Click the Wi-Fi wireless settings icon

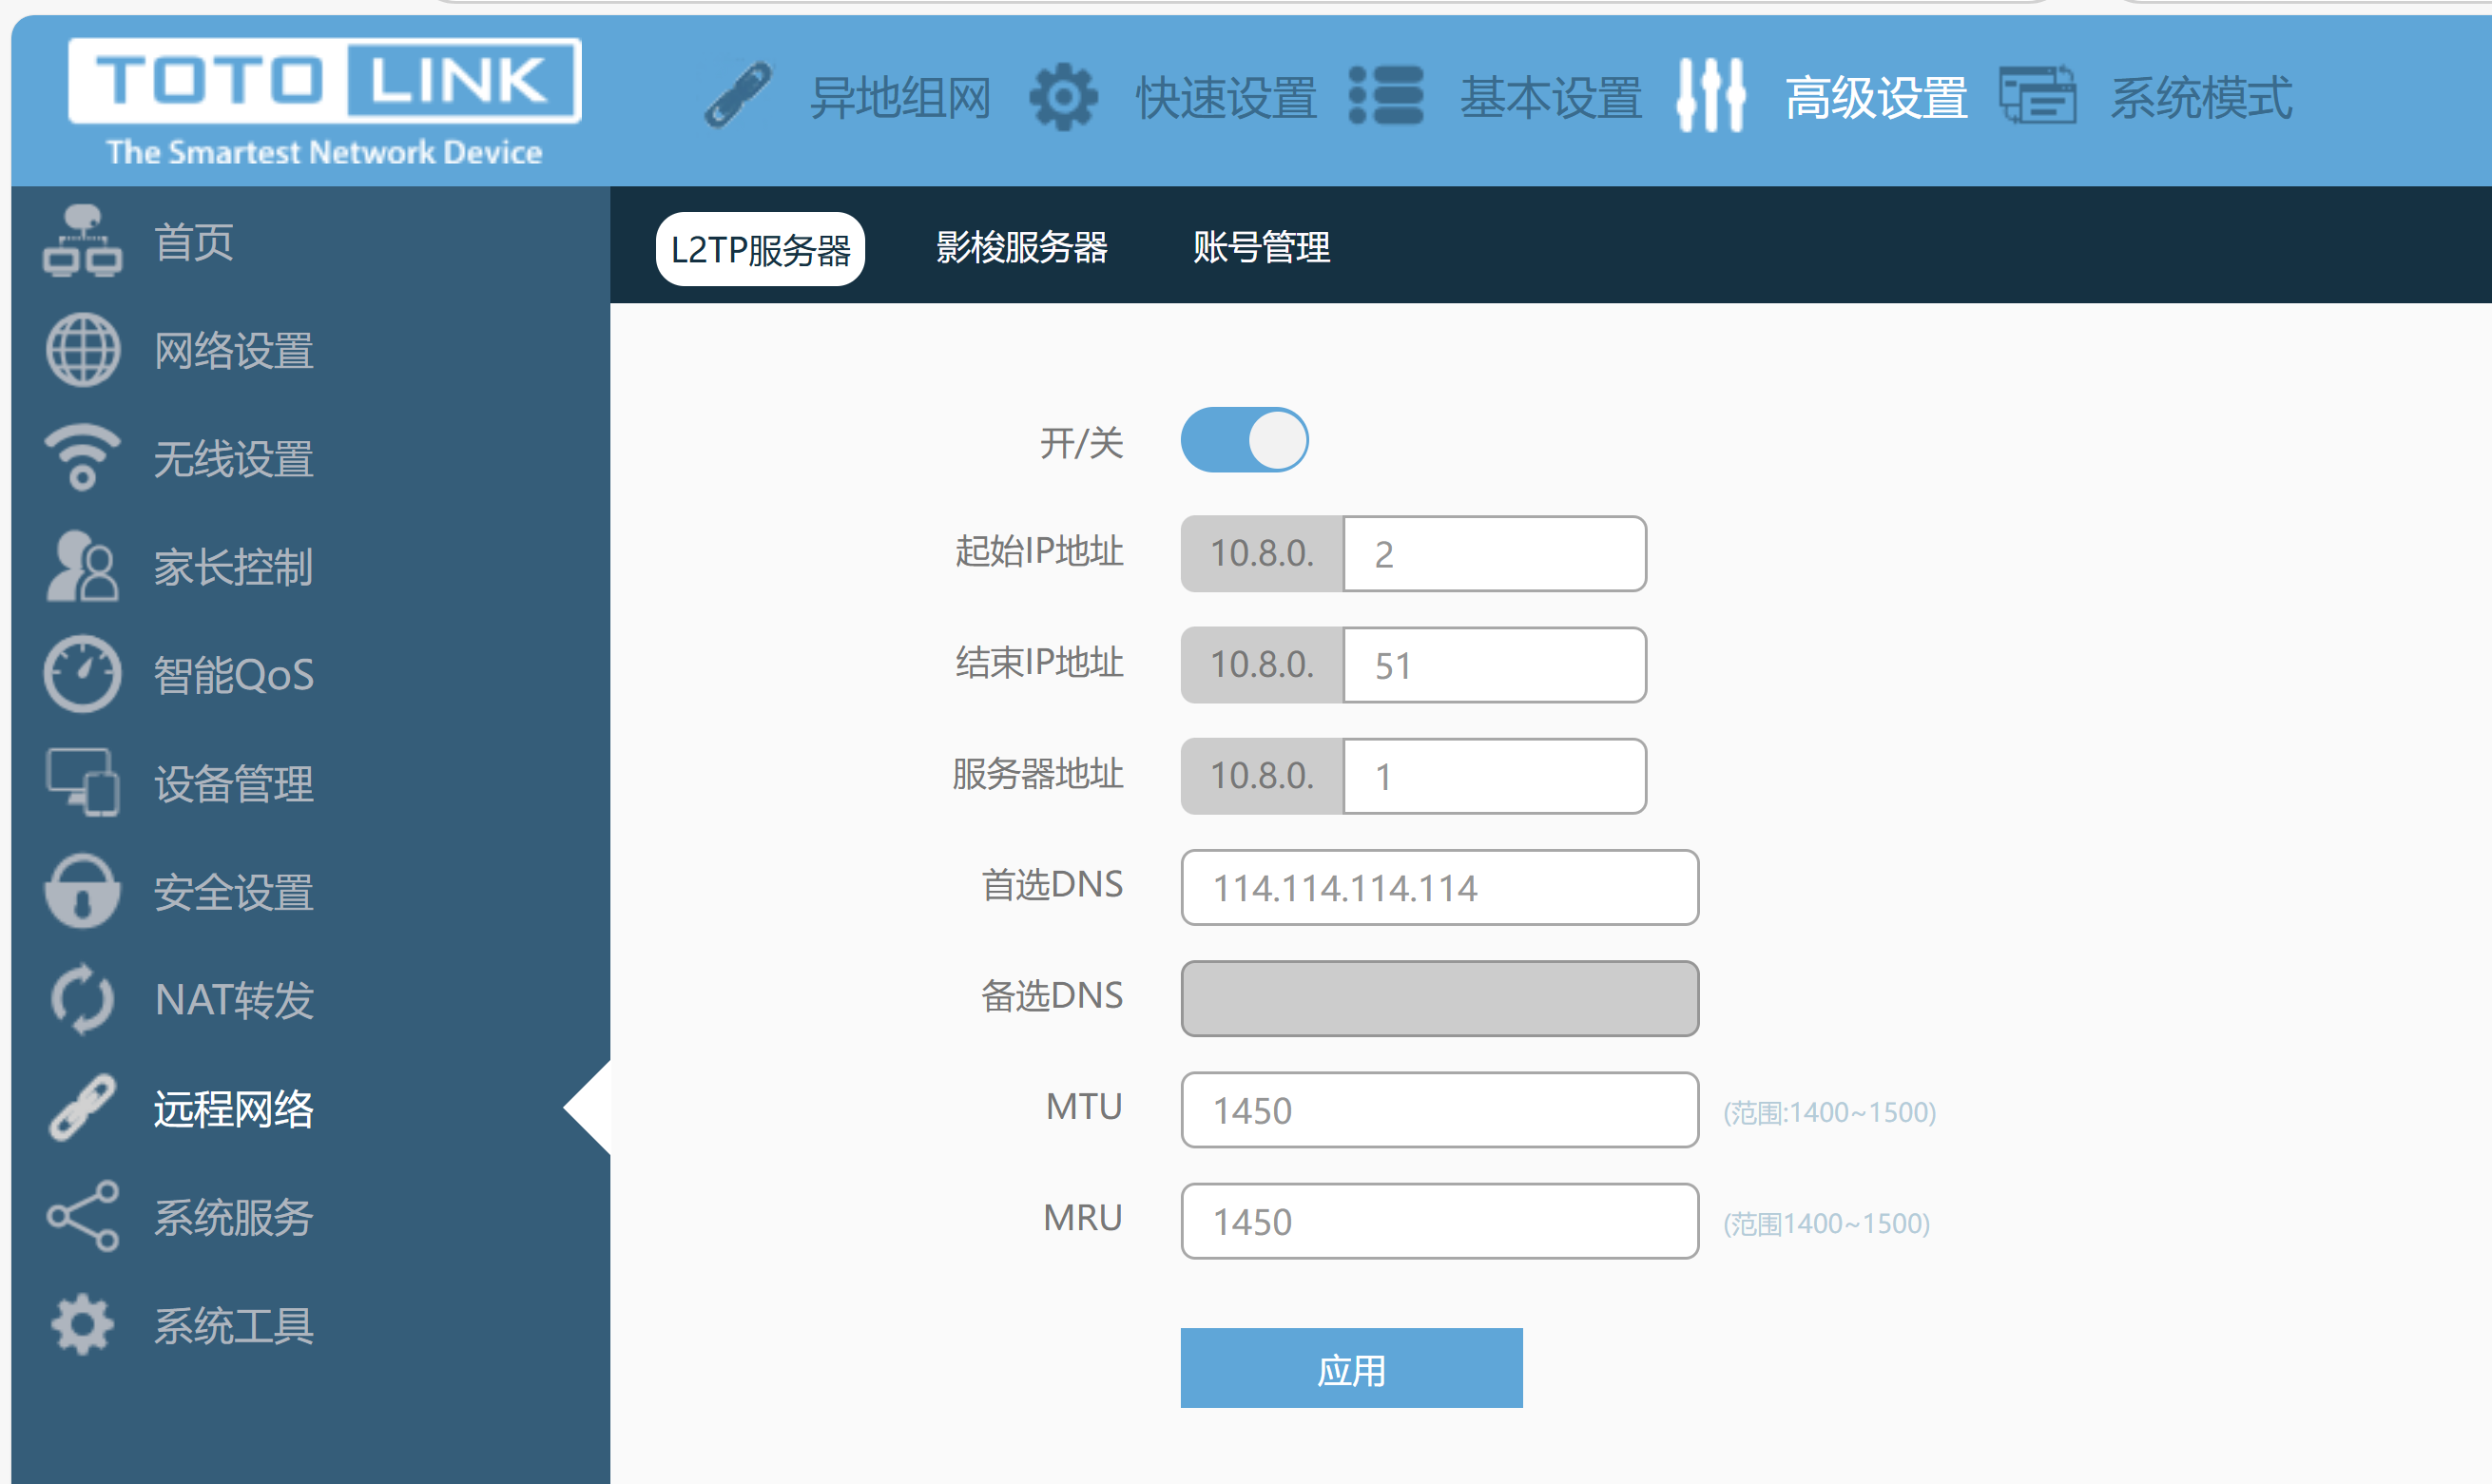(x=82, y=458)
